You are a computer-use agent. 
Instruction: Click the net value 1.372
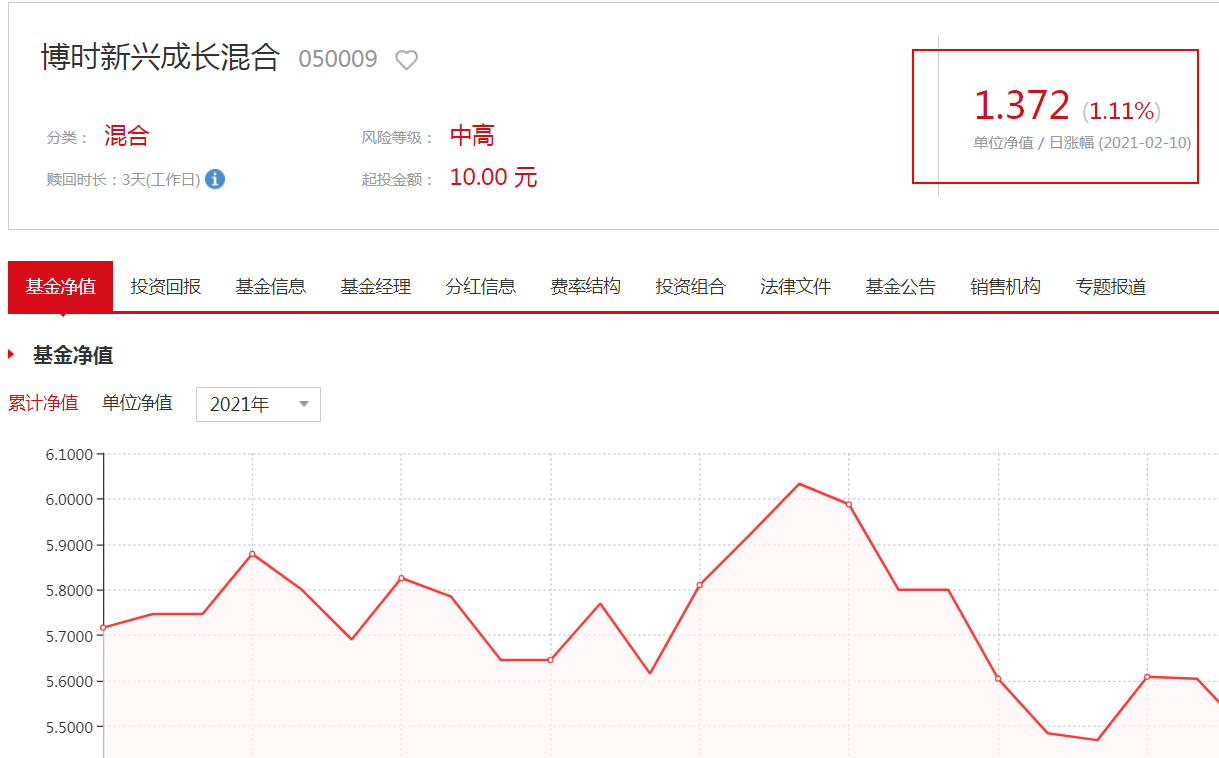click(x=1022, y=106)
